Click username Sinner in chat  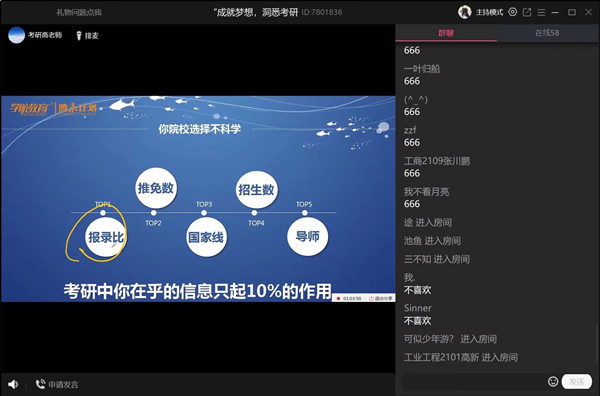click(417, 308)
